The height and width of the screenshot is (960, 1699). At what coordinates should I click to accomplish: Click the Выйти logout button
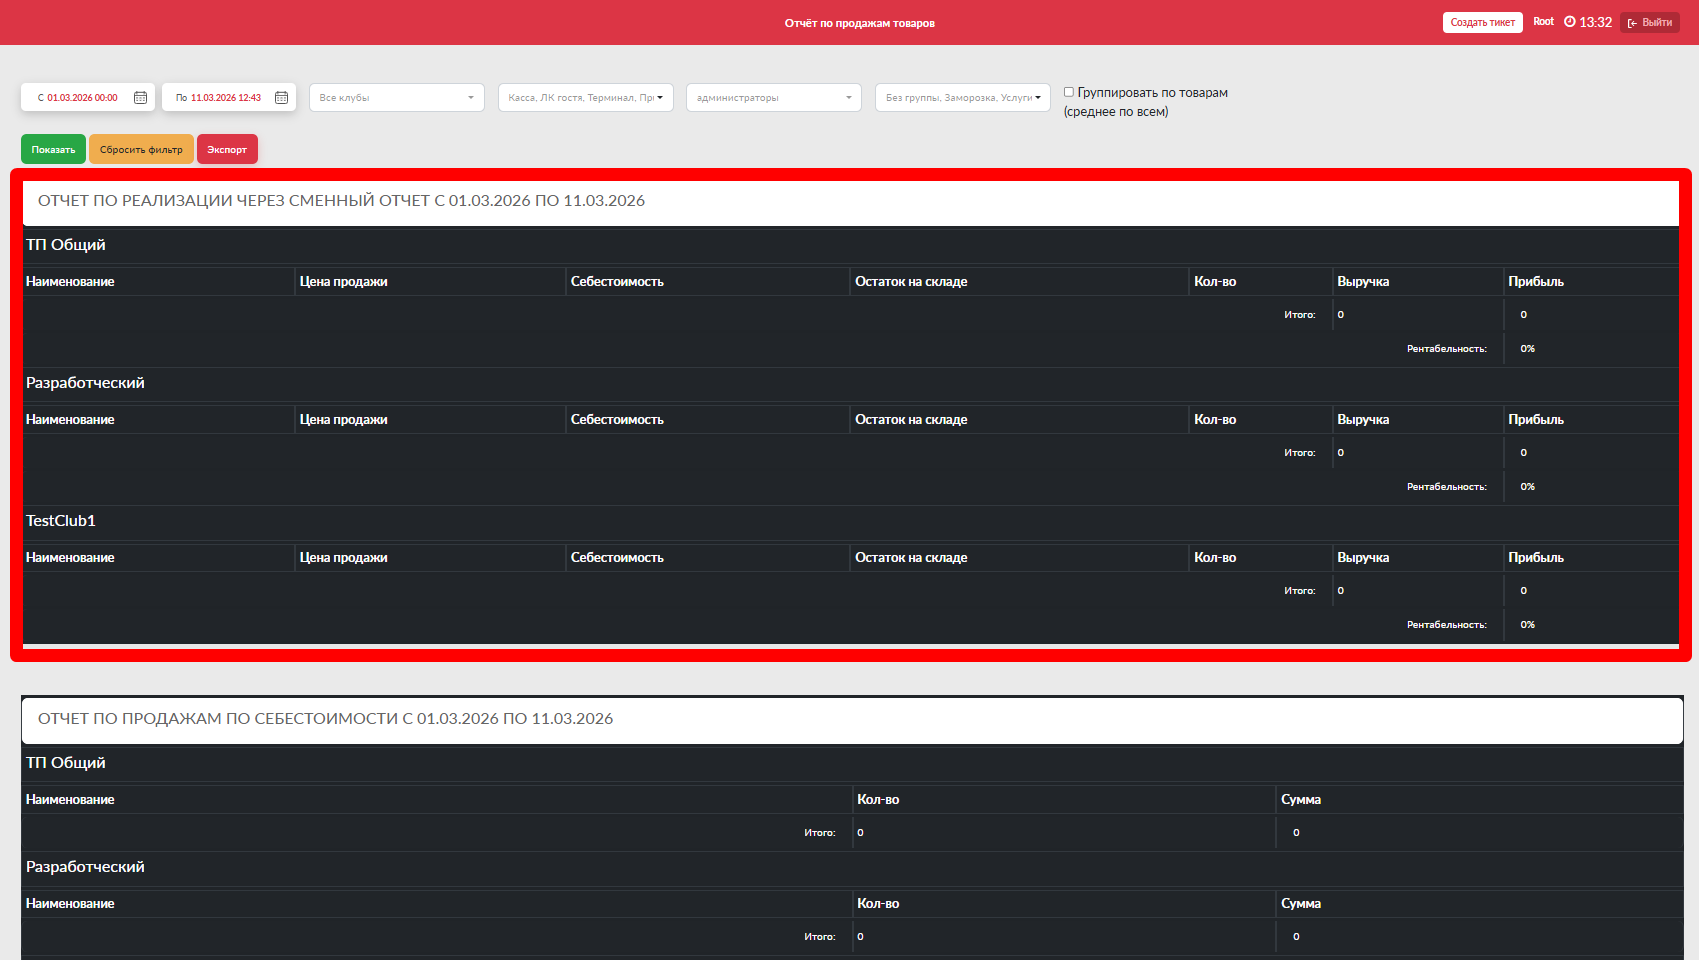tap(1649, 22)
